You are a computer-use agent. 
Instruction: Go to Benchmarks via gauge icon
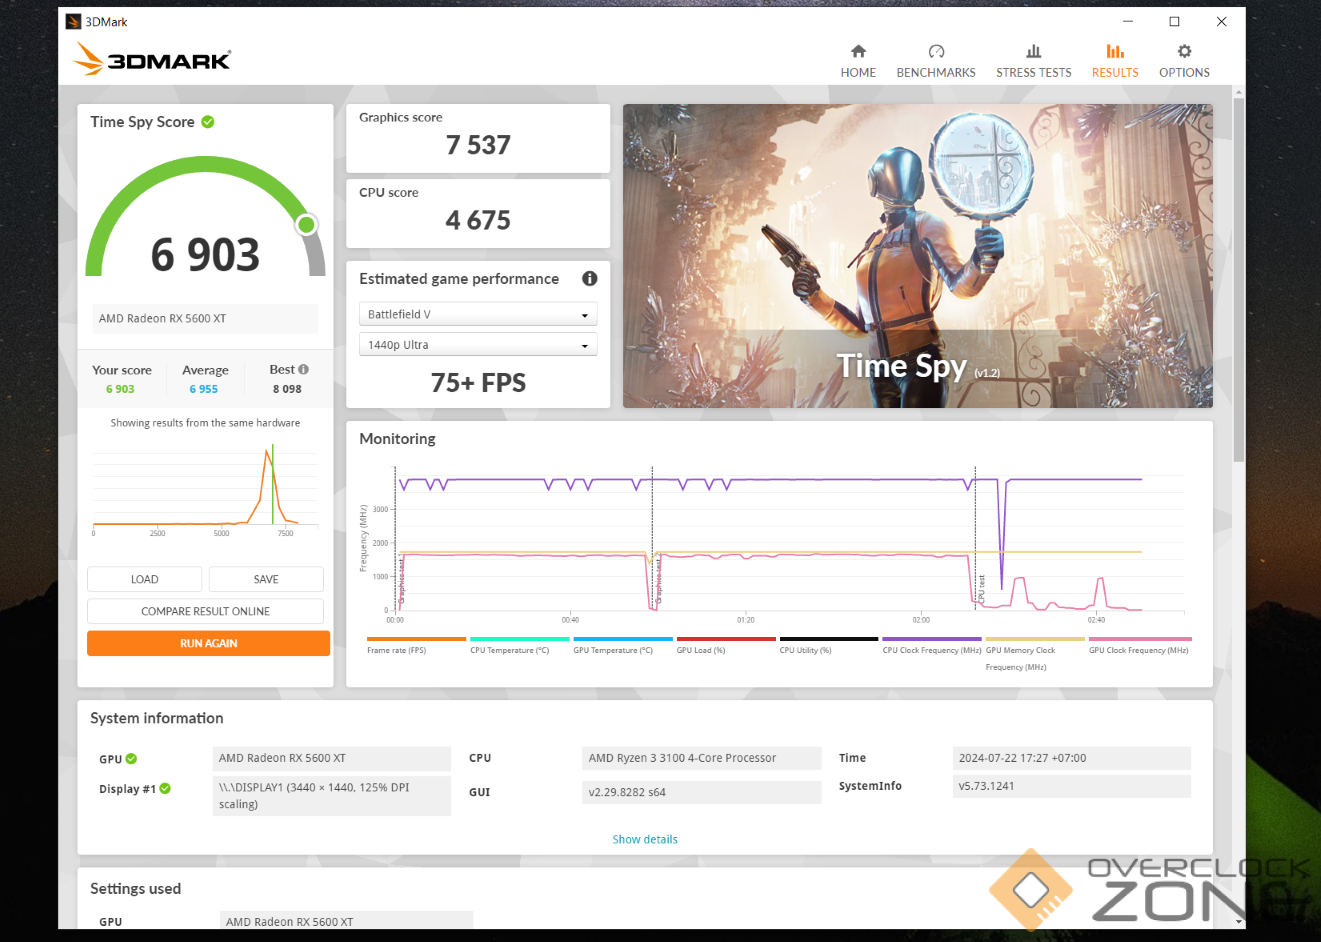click(936, 52)
